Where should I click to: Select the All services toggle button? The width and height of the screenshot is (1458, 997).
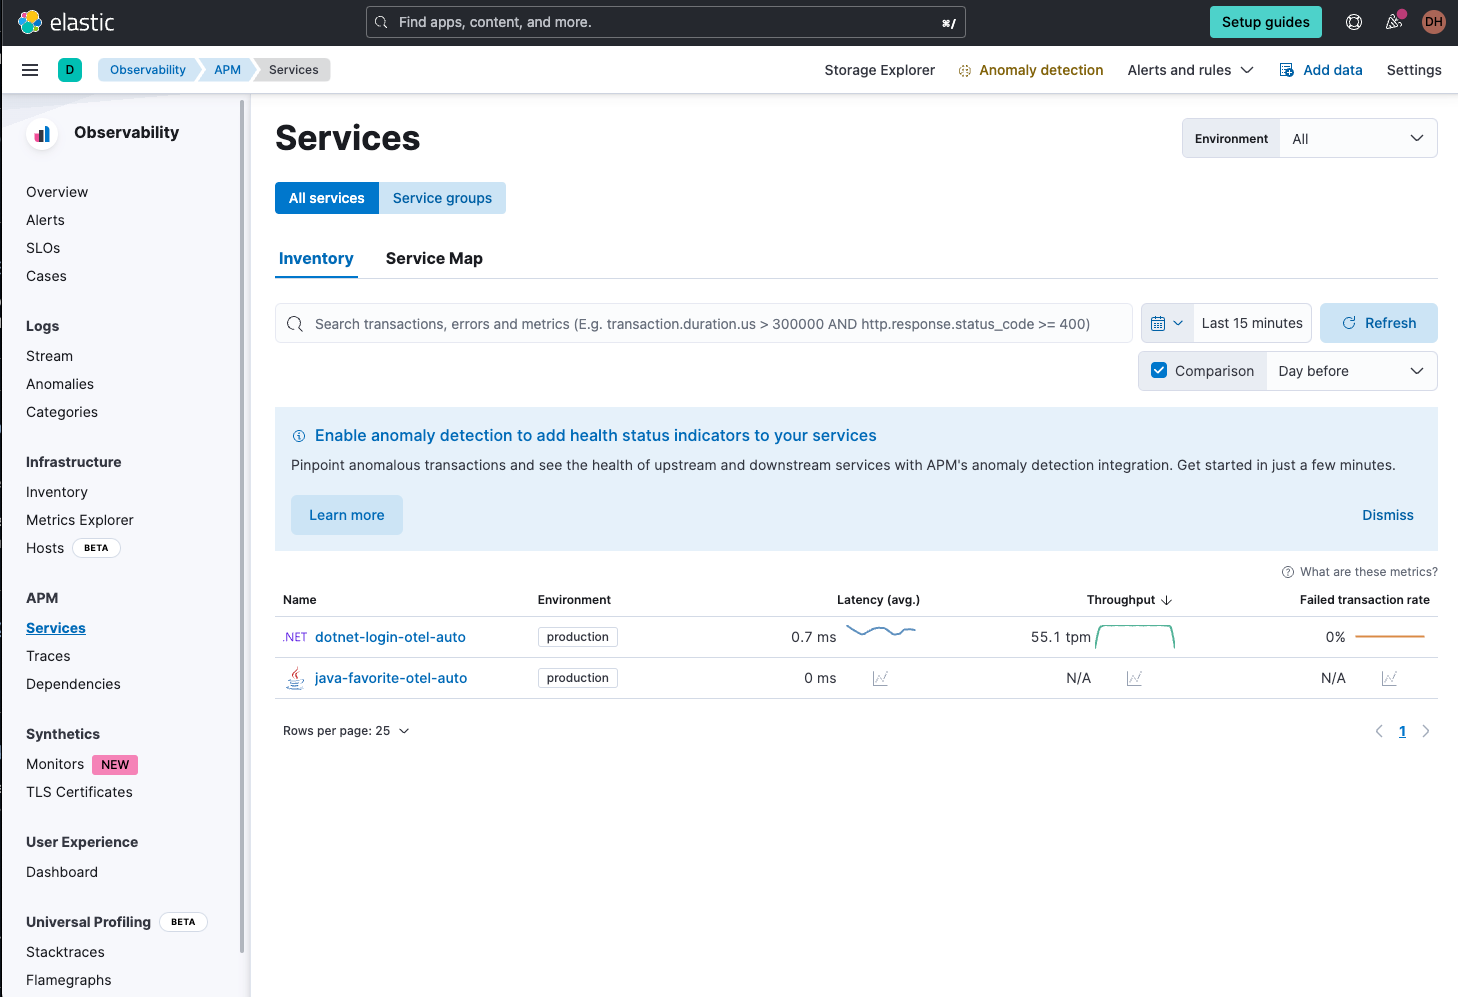(x=326, y=198)
